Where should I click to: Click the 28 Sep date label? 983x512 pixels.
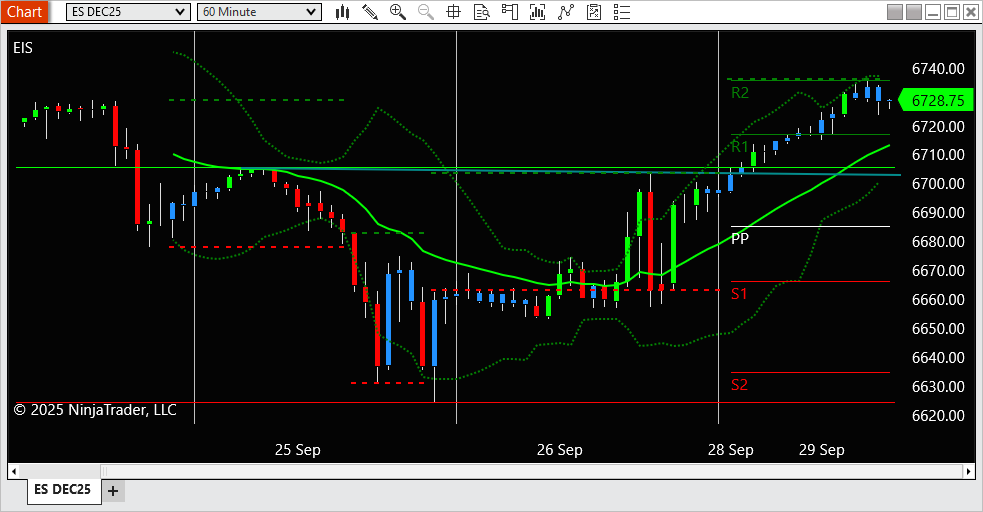pos(731,450)
